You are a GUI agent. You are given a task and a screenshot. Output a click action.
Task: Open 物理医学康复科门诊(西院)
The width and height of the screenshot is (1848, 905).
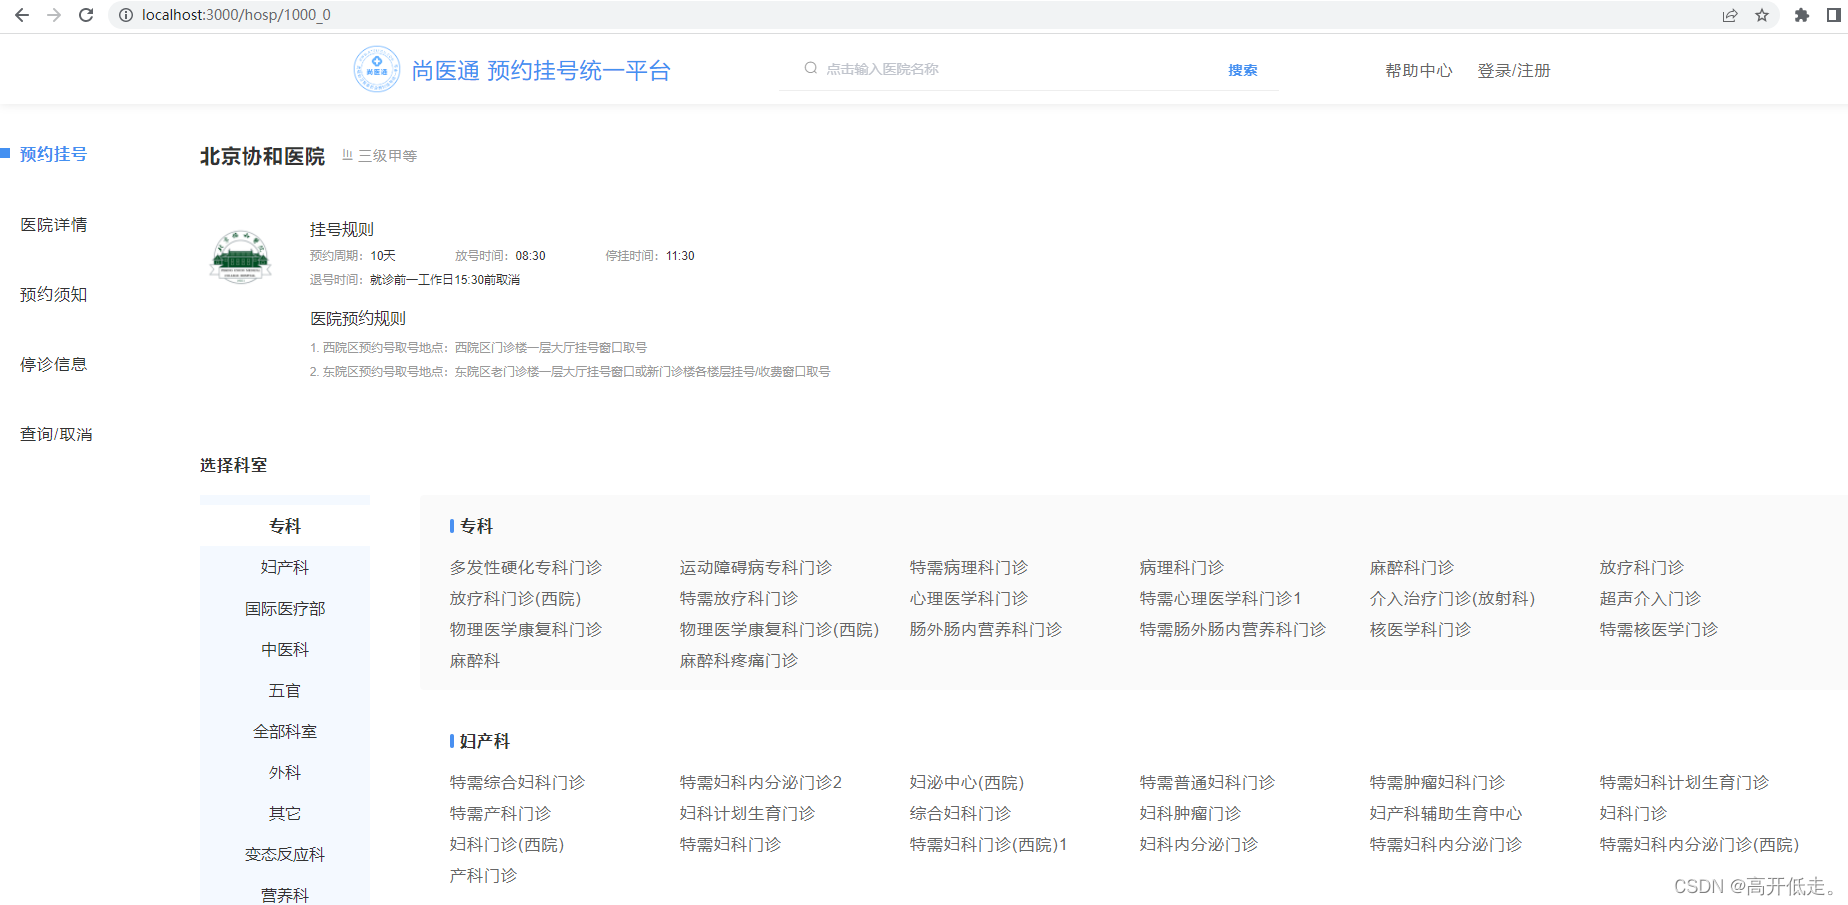pyautogui.click(x=780, y=629)
